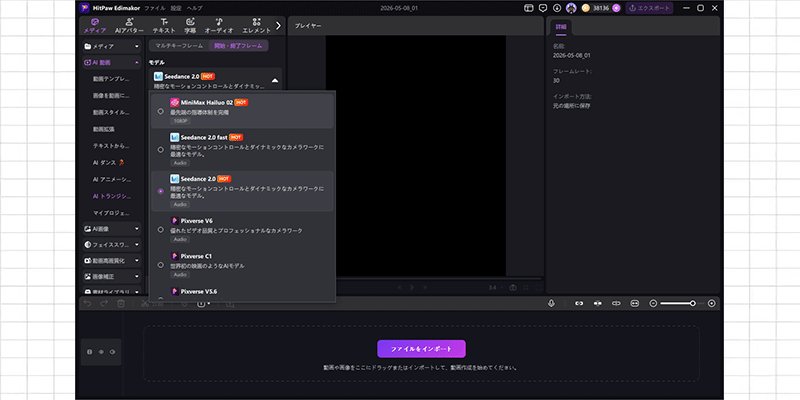
Task: Click the Pixverse V6 model icon
Action: click(174, 221)
